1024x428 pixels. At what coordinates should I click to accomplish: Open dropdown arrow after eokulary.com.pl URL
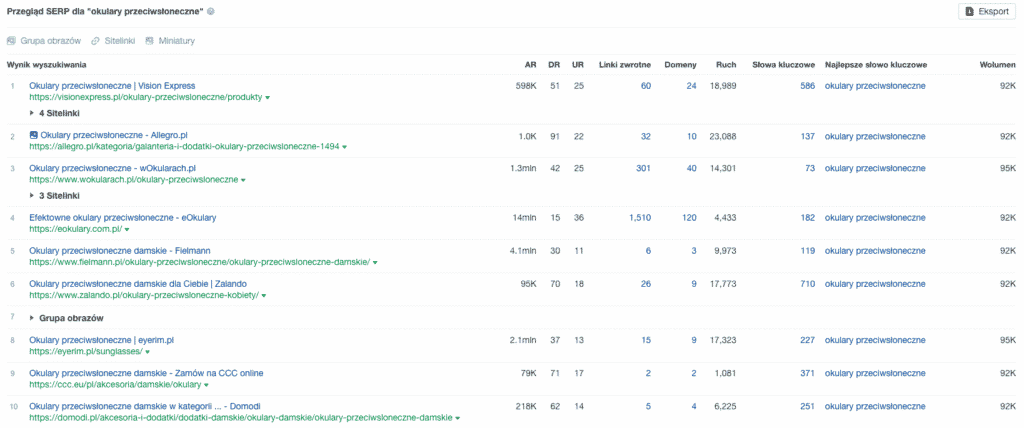(127, 229)
